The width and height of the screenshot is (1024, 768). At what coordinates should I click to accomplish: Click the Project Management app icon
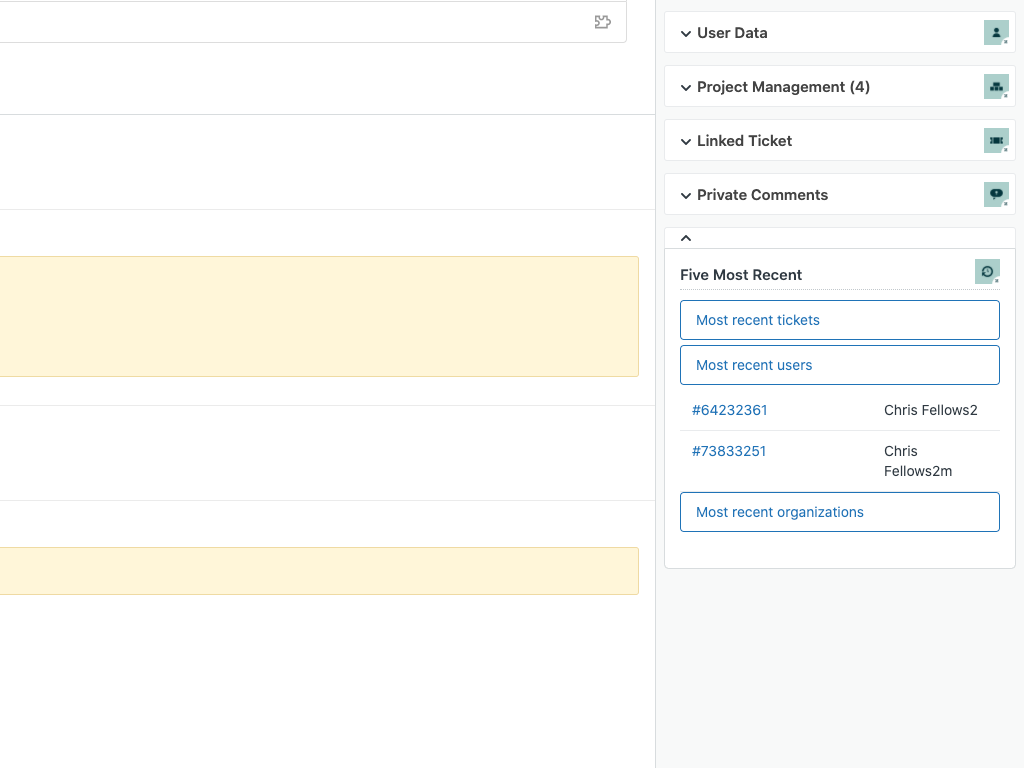tap(996, 86)
